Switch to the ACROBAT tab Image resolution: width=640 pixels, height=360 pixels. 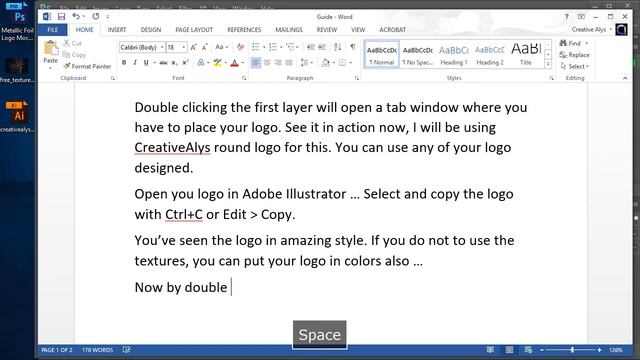point(392,30)
